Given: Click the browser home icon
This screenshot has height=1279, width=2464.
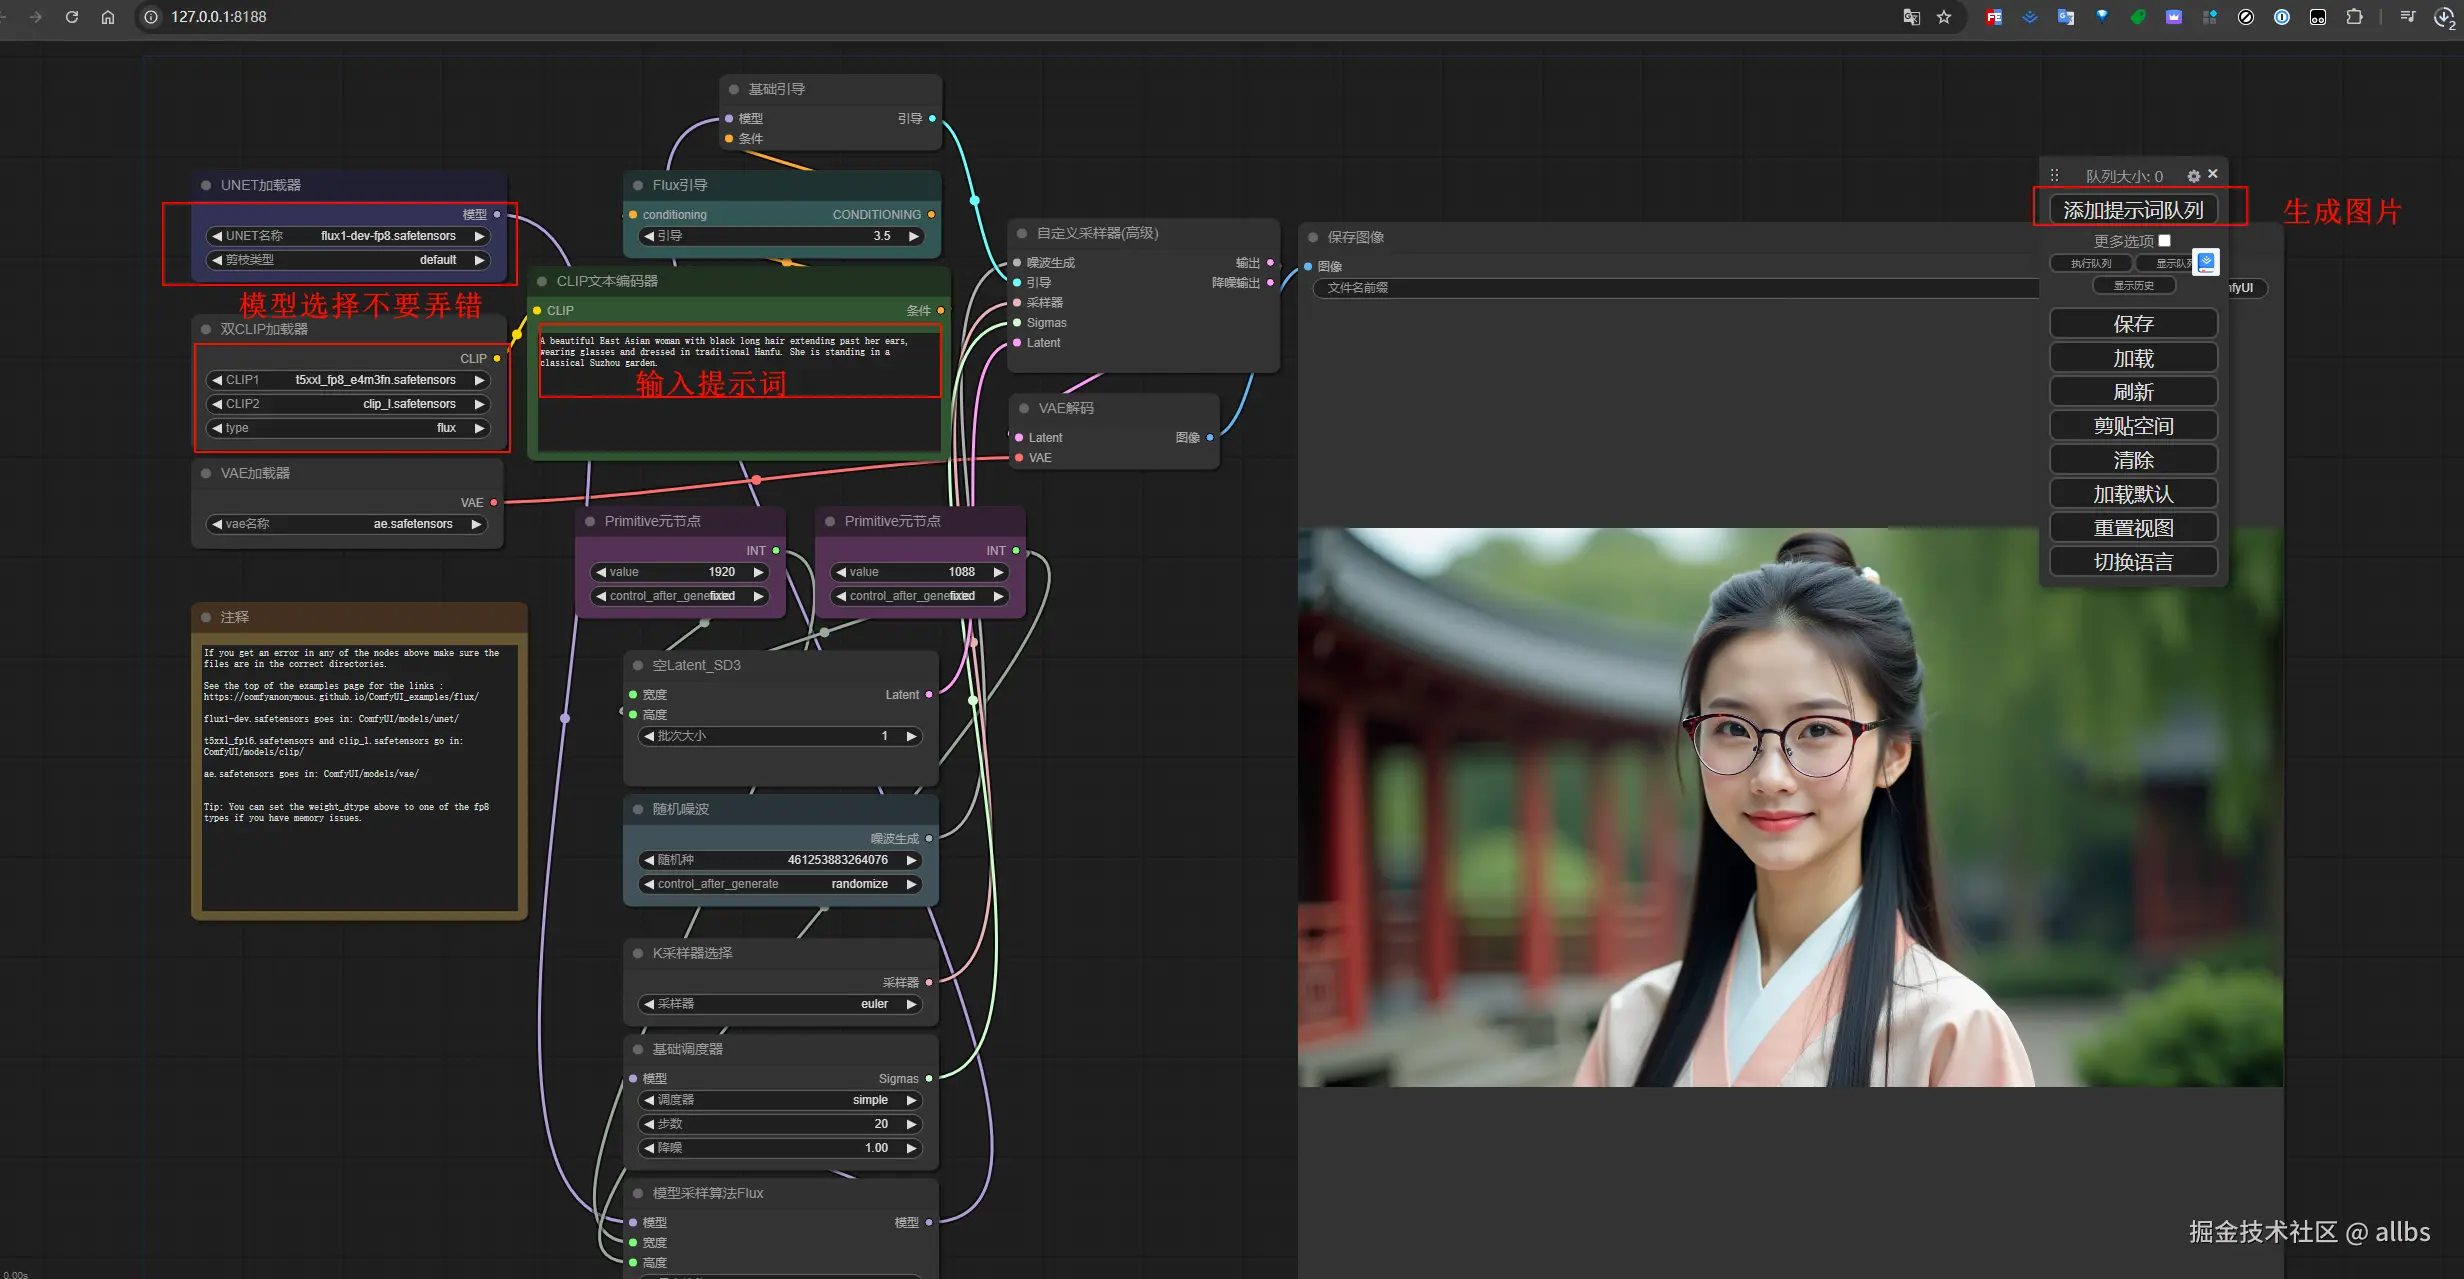Looking at the screenshot, I should coord(108,17).
